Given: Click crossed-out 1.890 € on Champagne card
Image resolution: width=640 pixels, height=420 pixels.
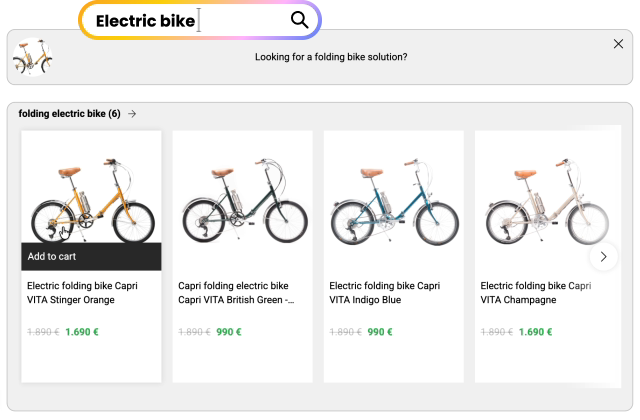Looking at the screenshot, I should pyautogui.click(x=497, y=332).
